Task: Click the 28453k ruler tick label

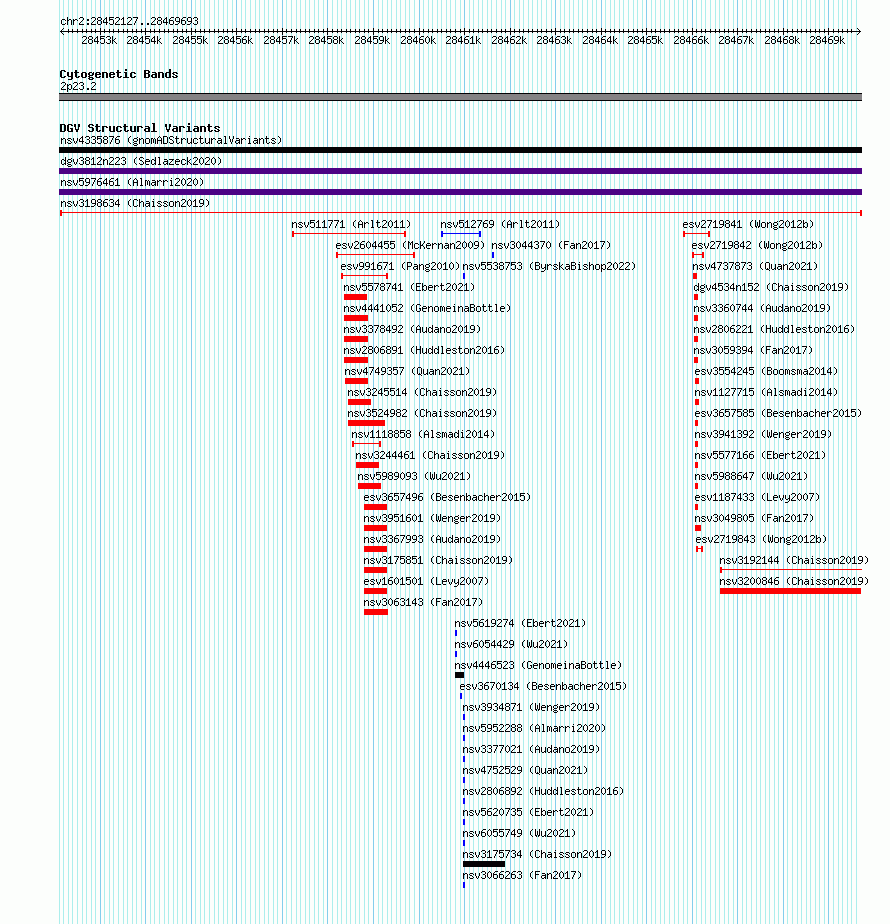Action: 99,40
